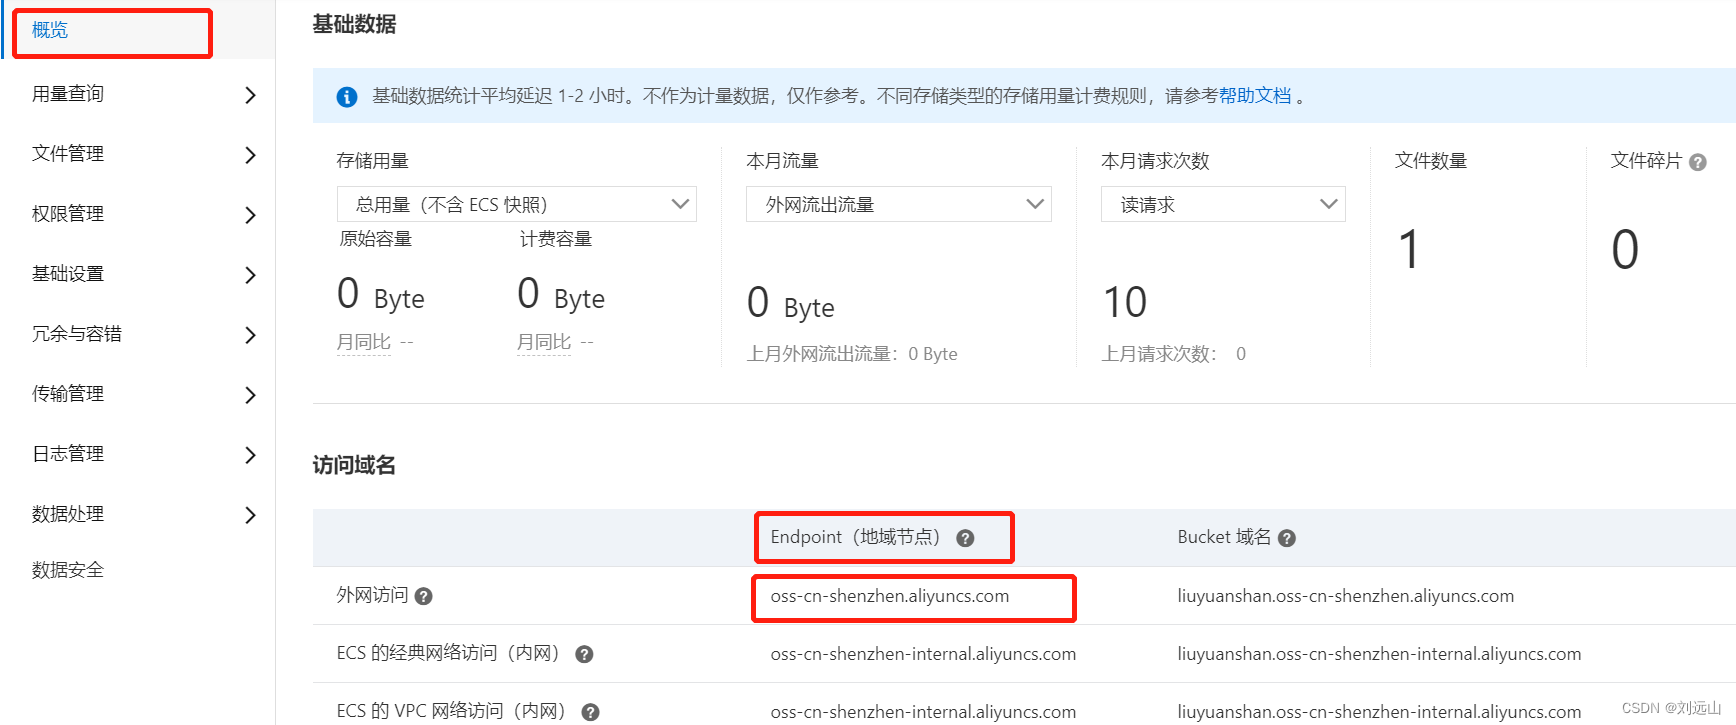Open the 外网流出流量 dropdown

pos(898,204)
